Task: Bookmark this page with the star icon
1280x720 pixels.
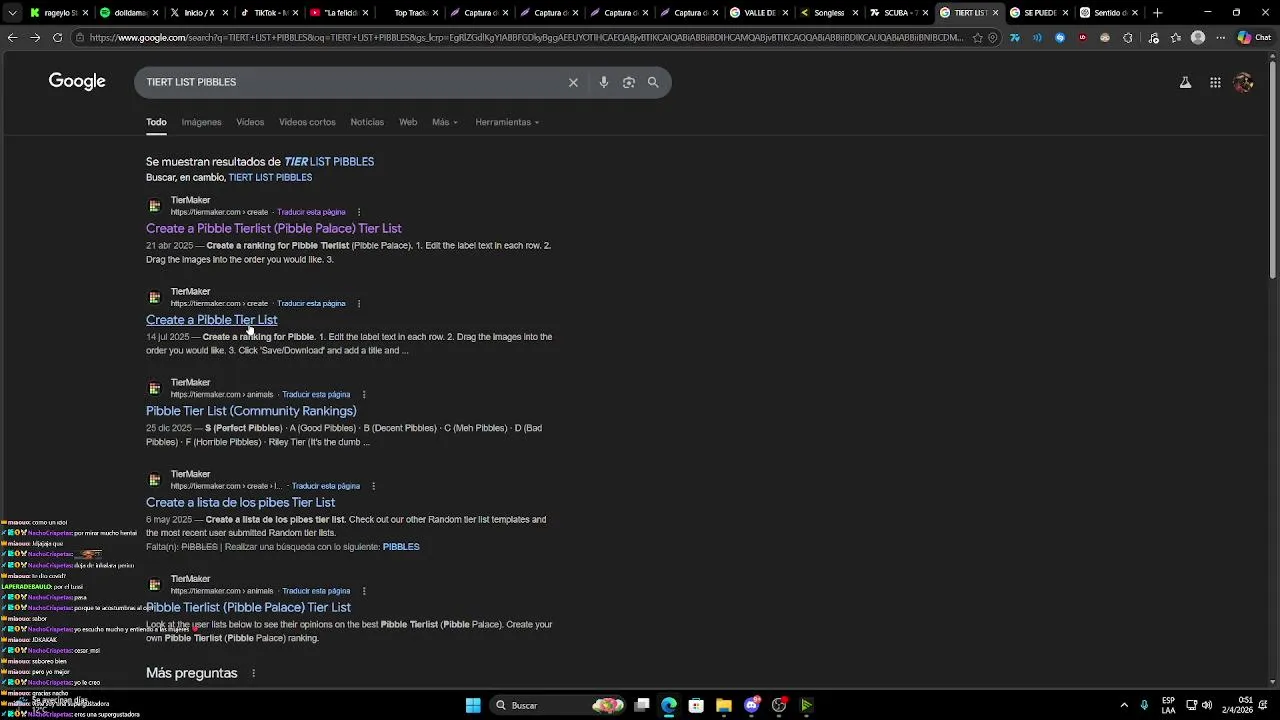Action: 977,38
